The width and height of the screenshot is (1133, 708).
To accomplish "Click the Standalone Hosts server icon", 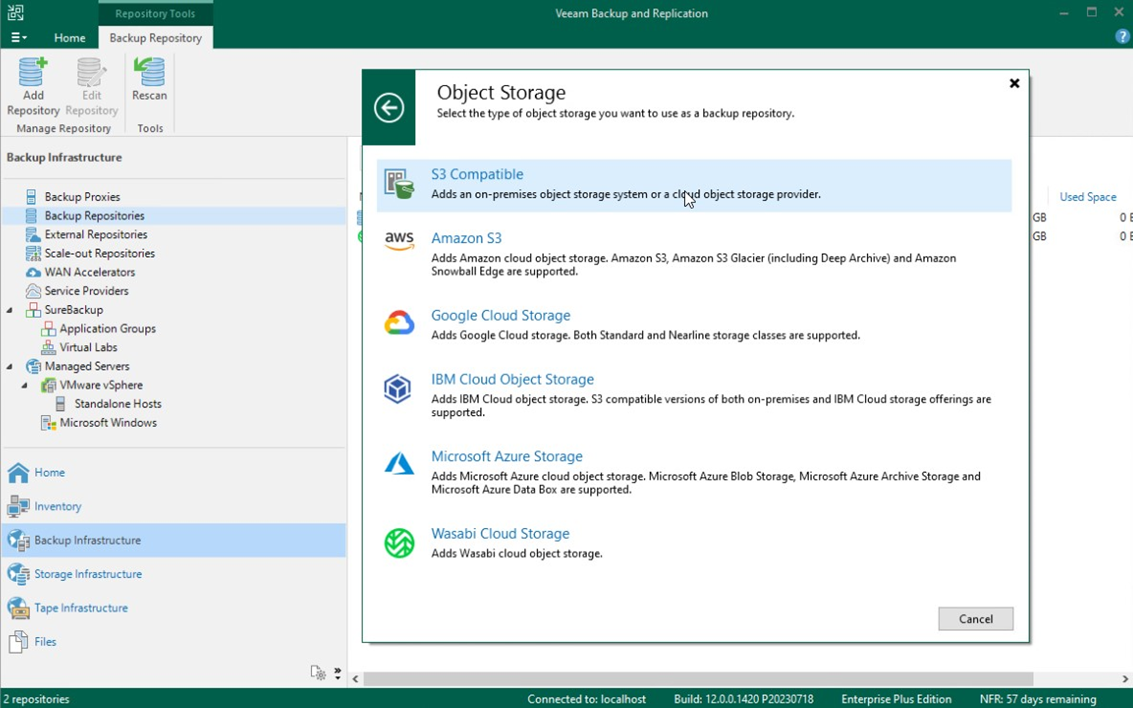I will (61, 403).
